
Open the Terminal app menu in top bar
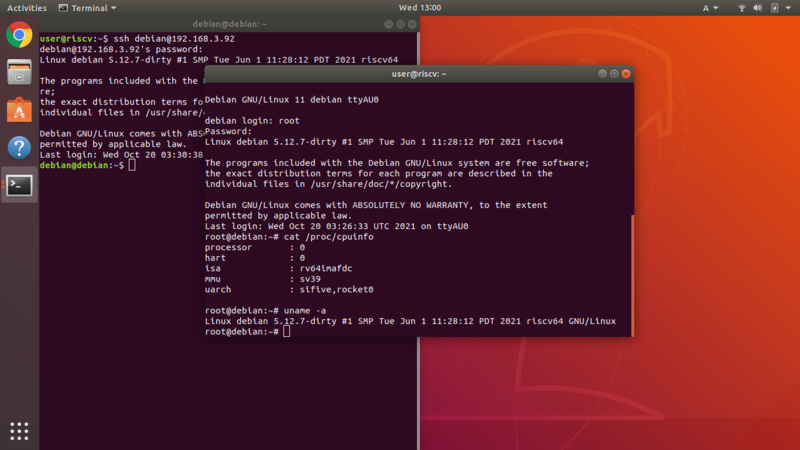[88, 8]
